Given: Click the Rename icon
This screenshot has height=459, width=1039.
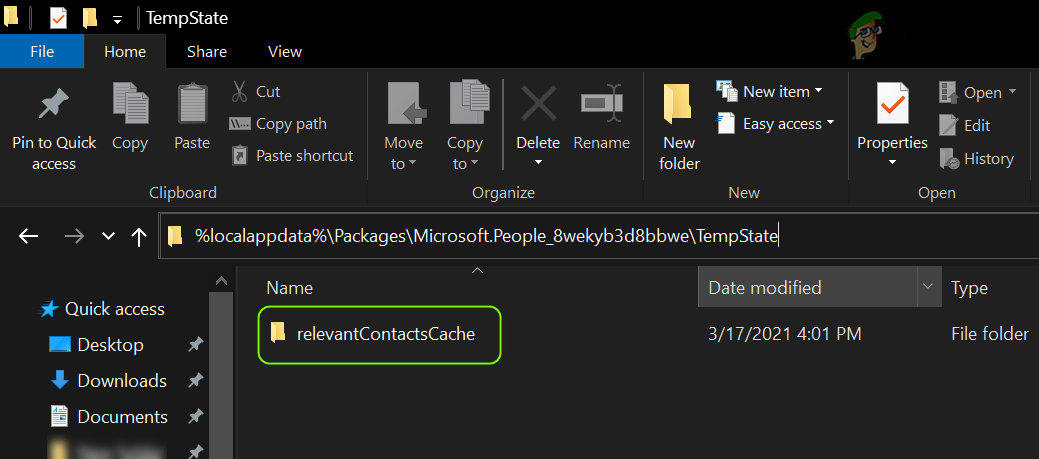Looking at the screenshot, I should tap(600, 104).
